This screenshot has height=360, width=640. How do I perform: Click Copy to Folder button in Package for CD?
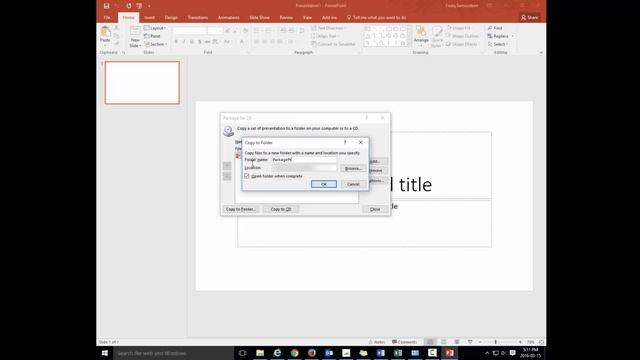241,209
